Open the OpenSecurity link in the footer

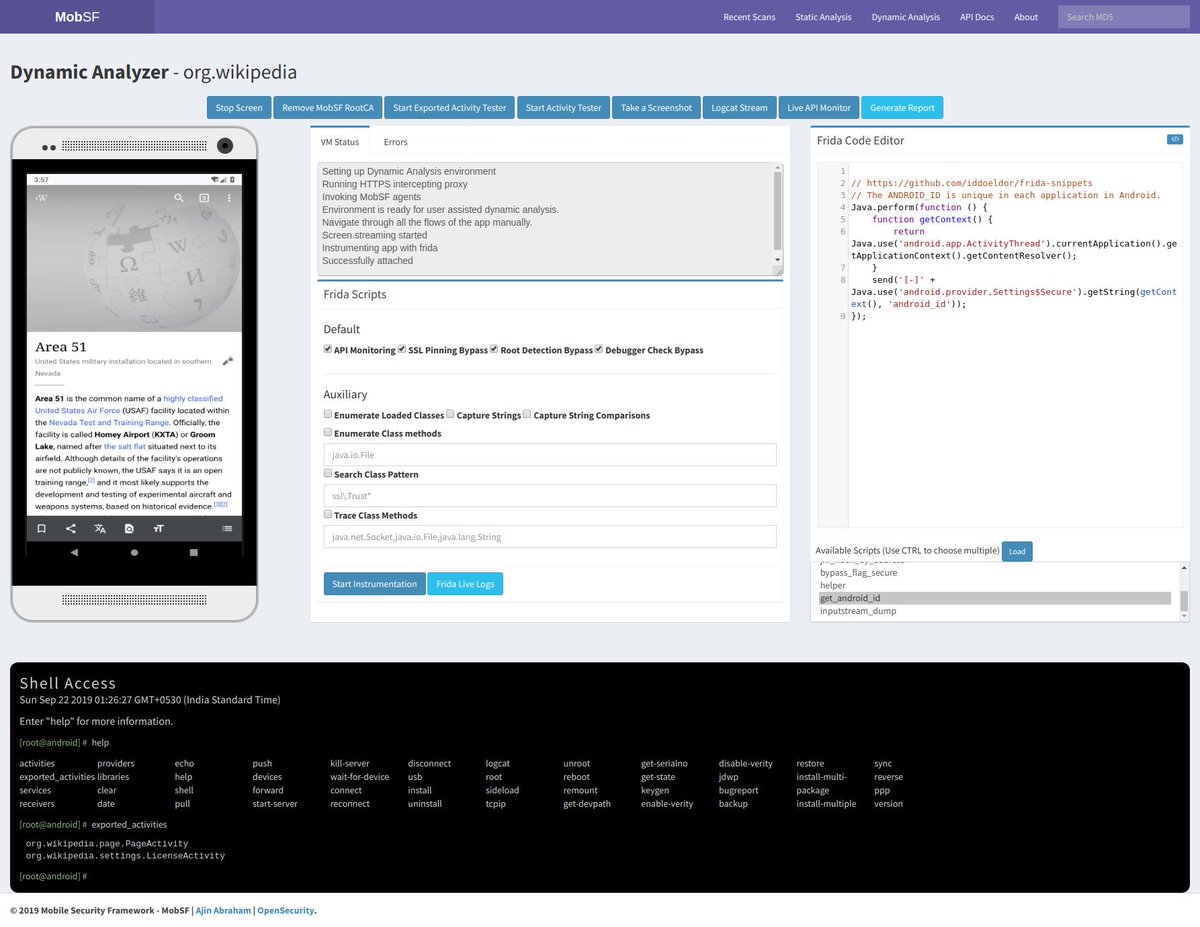coord(285,910)
